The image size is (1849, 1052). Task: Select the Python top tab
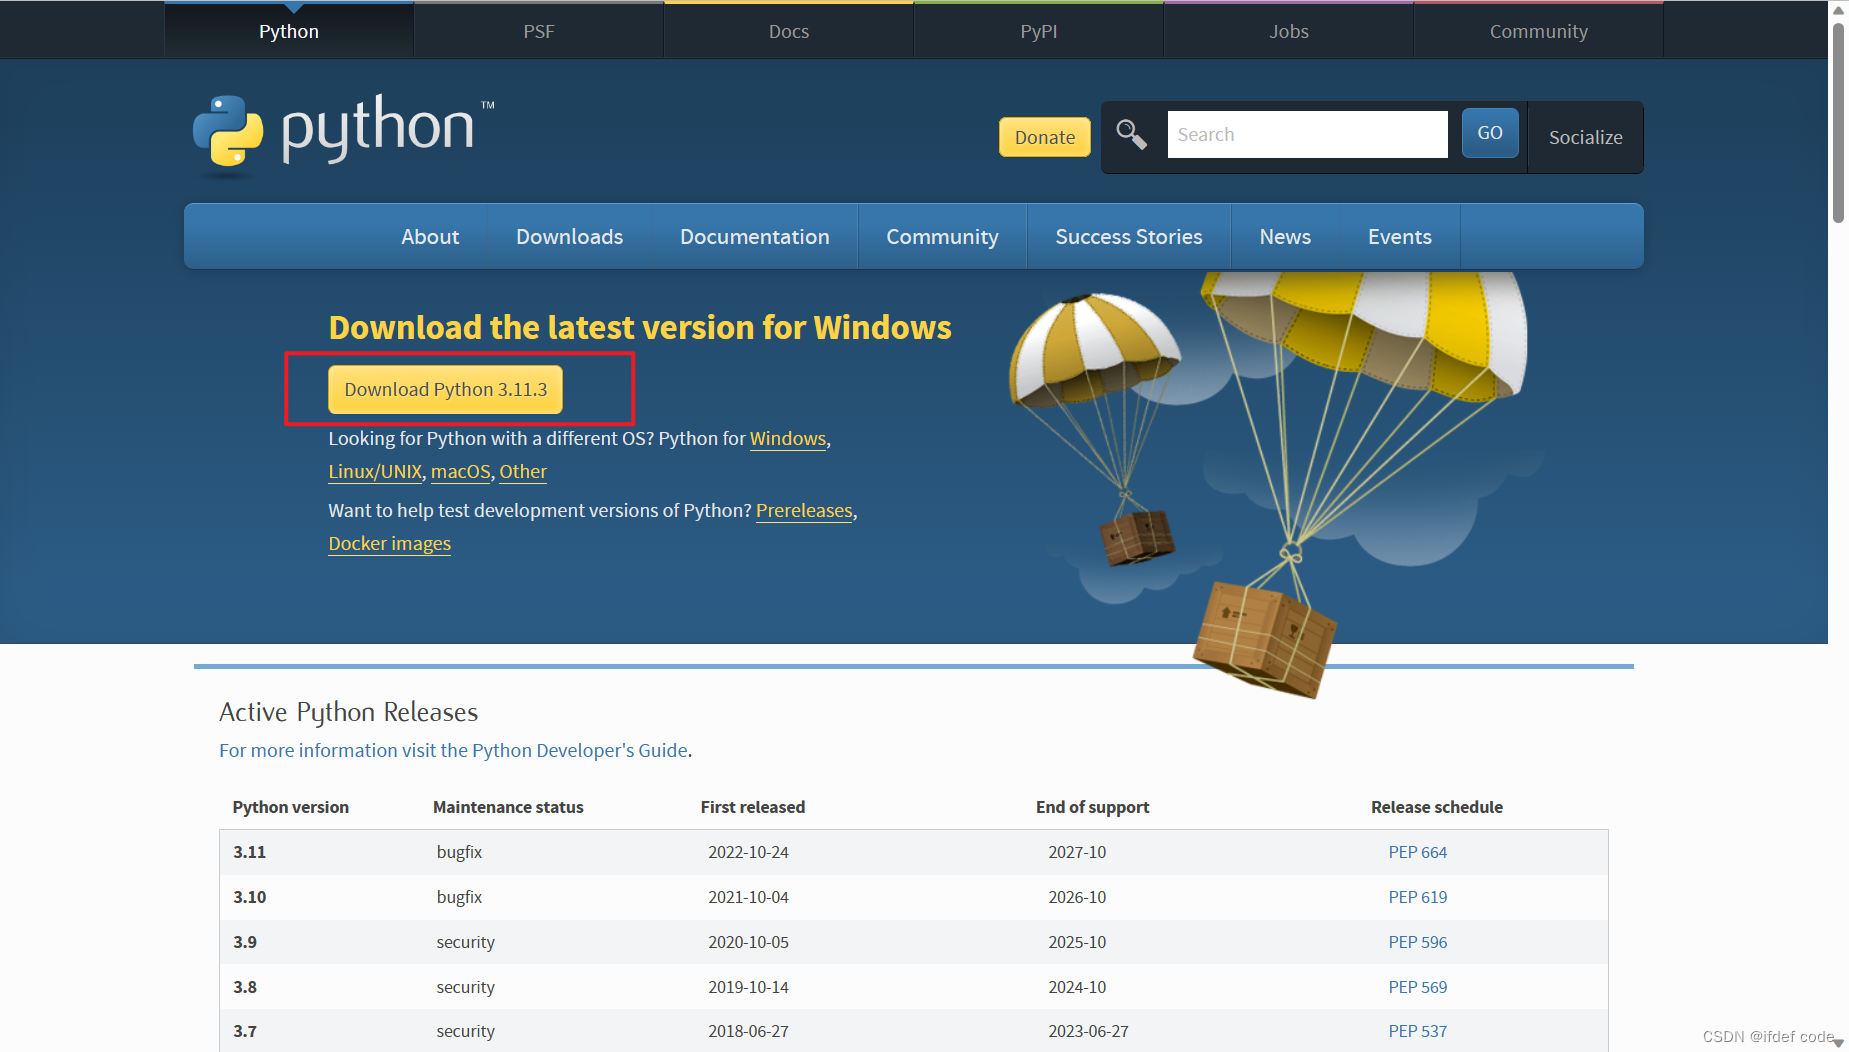tap(289, 31)
